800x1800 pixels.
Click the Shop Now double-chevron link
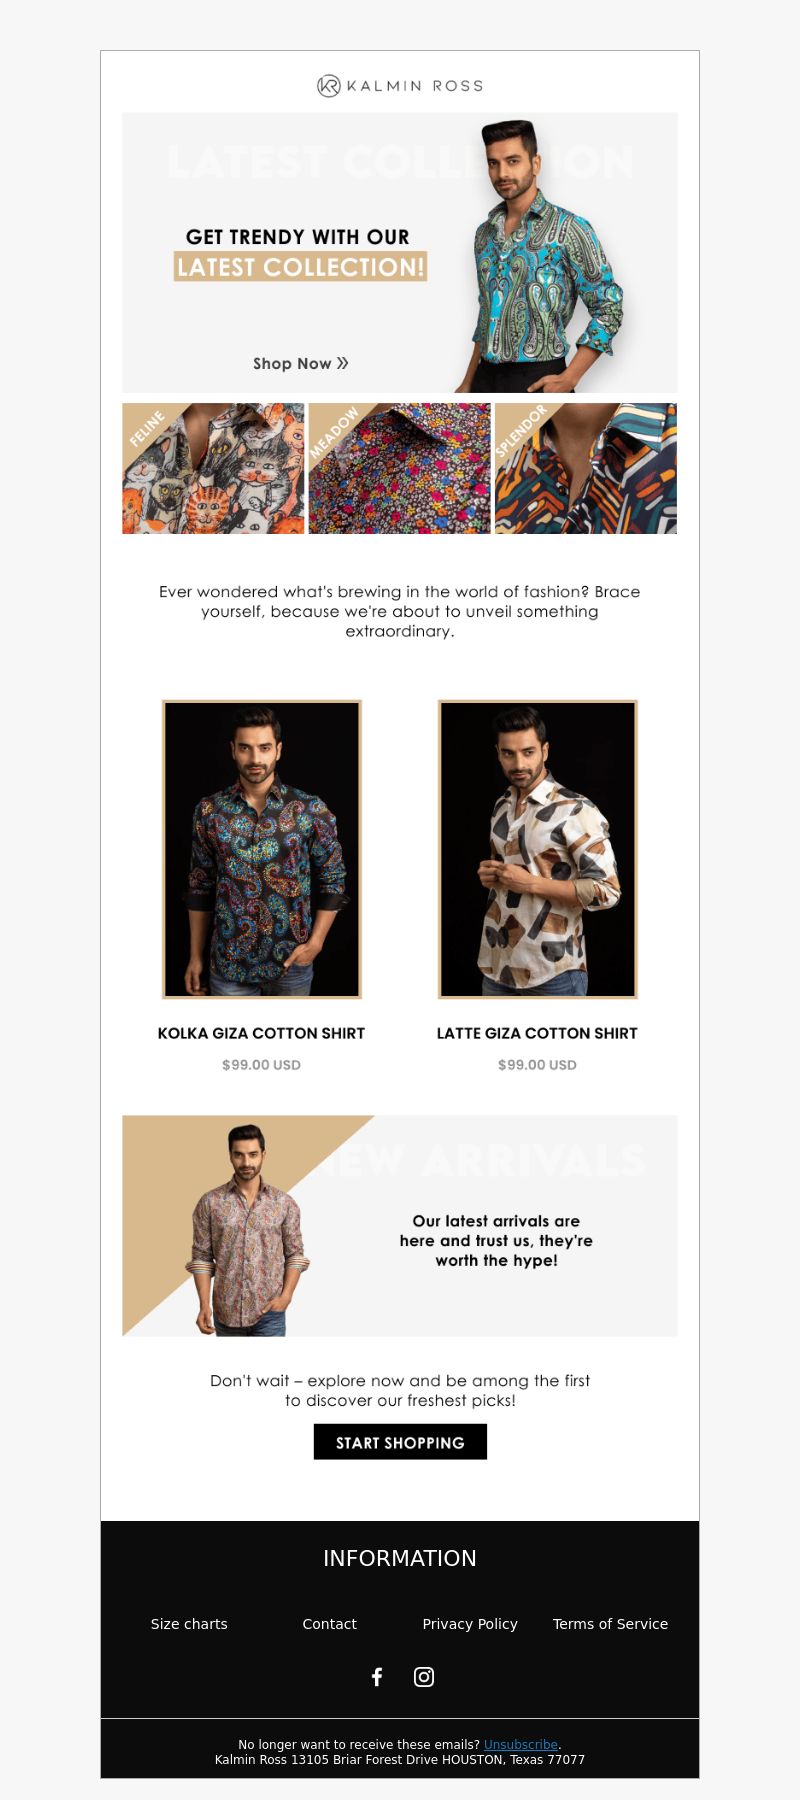(x=301, y=364)
